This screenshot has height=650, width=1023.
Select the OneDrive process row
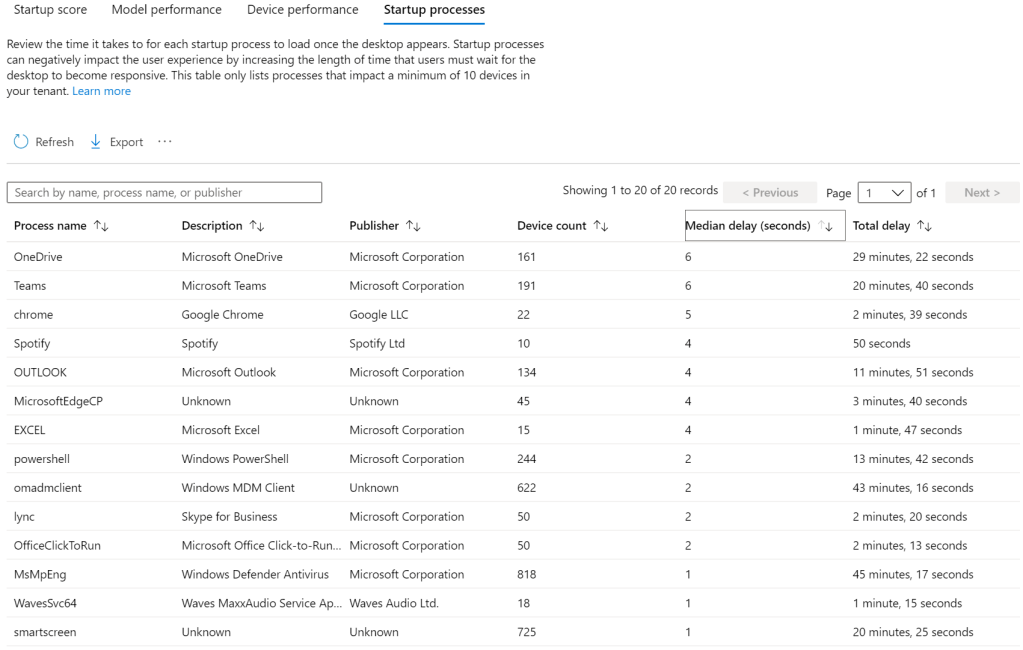click(x=38, y=257)
